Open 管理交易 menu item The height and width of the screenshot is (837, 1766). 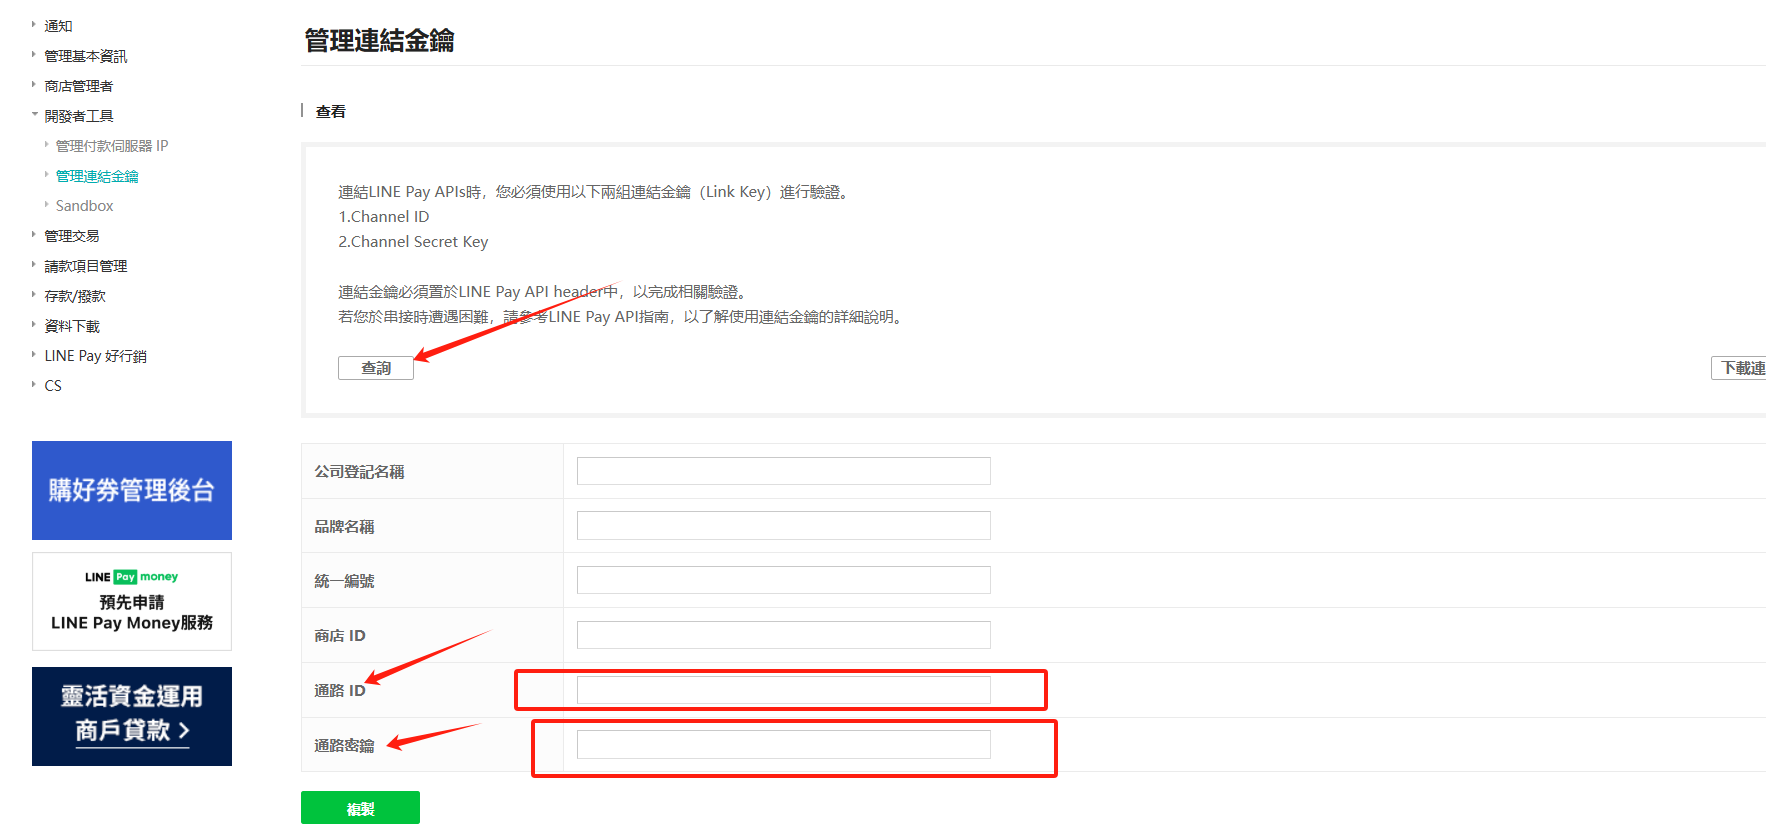point(72,236)
